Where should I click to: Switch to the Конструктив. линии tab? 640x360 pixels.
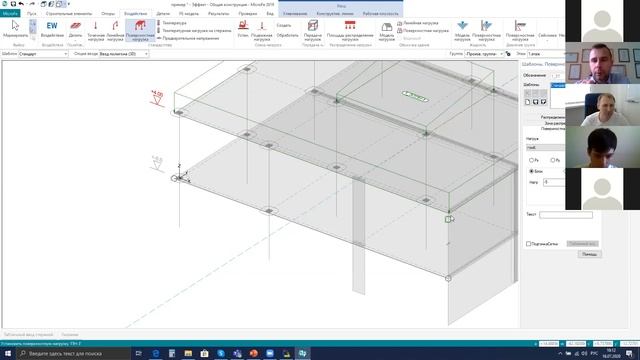pyautogui.click(x=335, y=13)
